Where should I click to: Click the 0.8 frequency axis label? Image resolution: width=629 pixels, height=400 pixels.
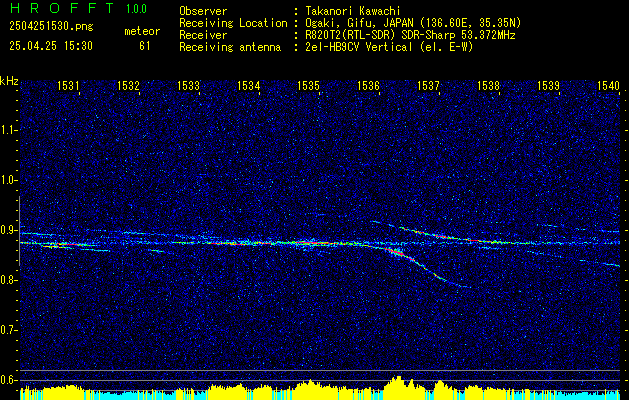coord(7,280)
